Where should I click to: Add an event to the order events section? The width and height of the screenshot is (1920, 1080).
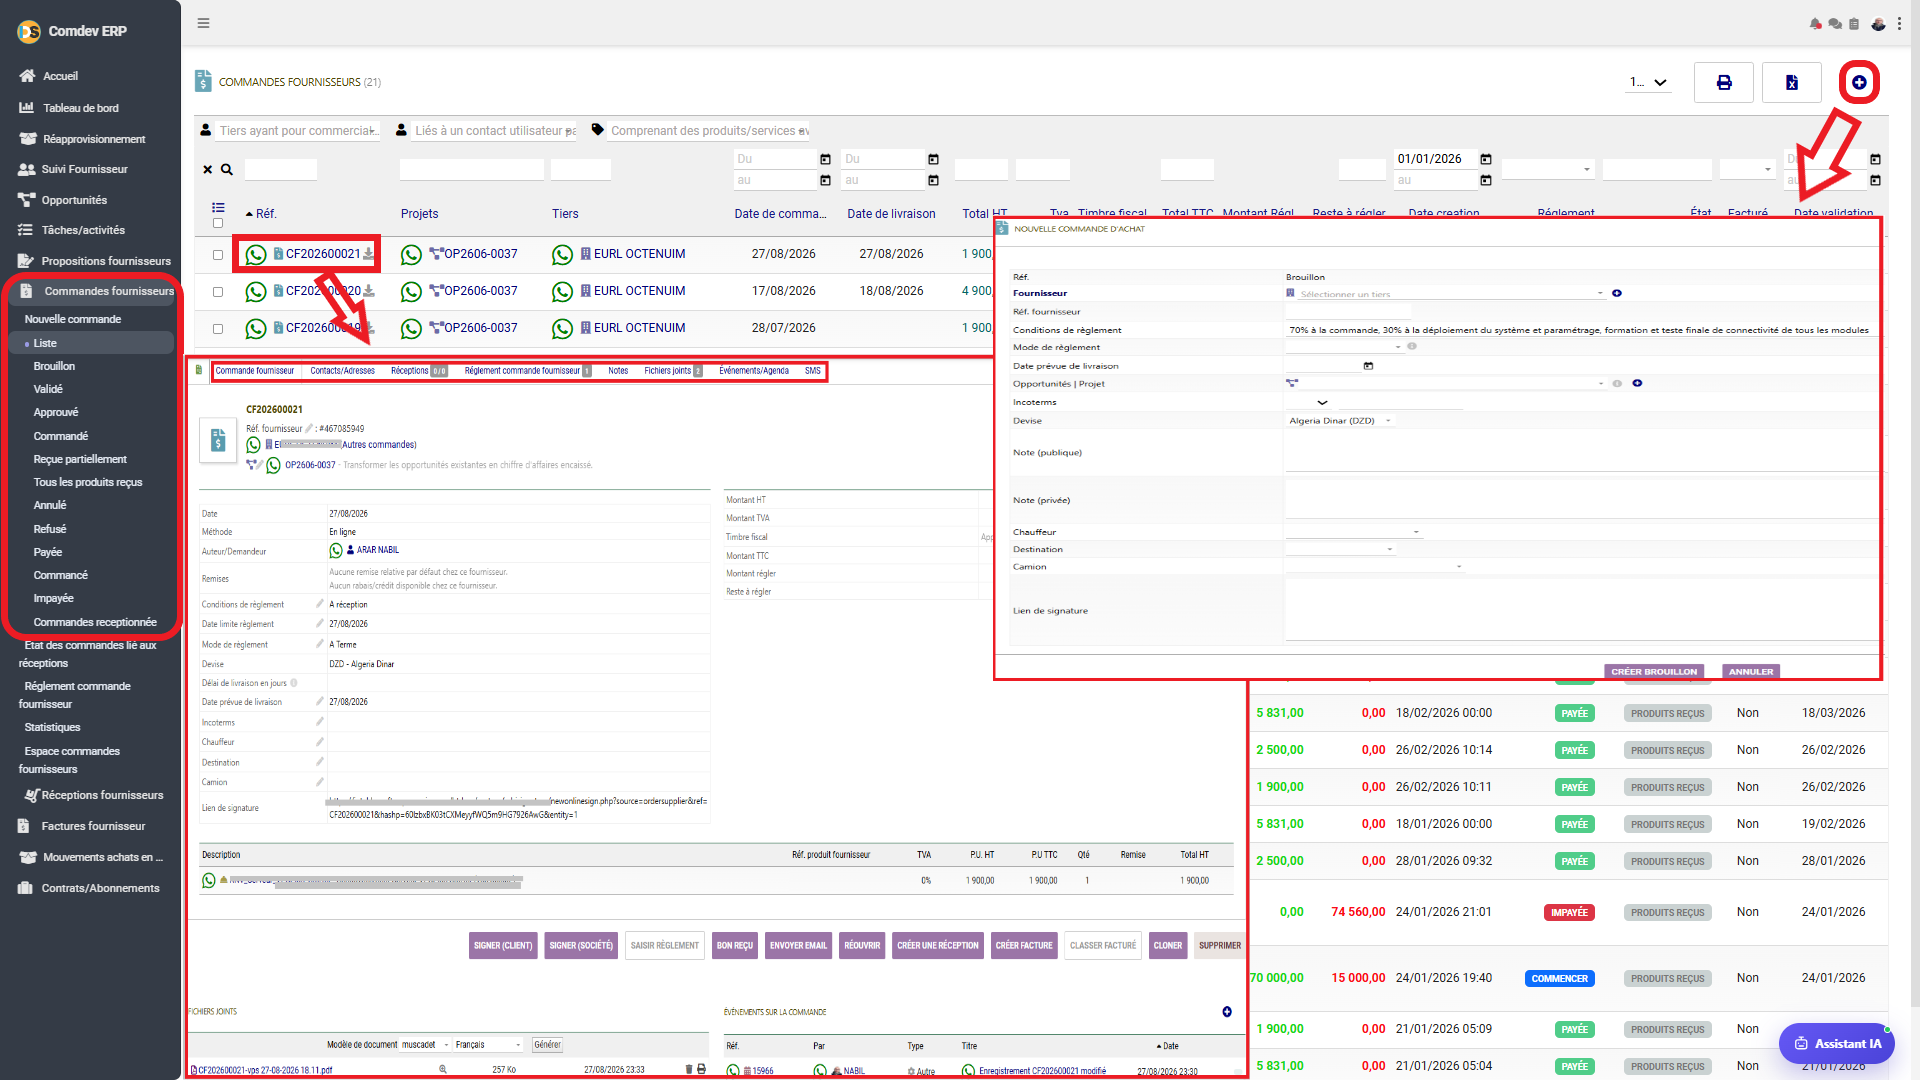[1227, 1012]
